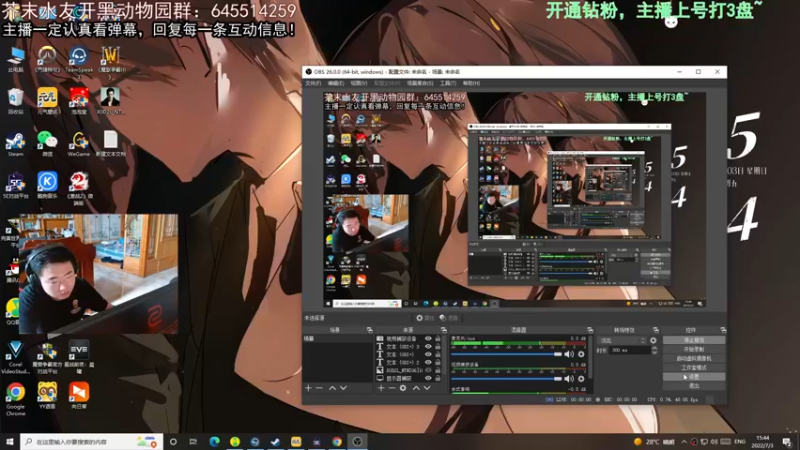The height and width of the screenshot is (450, 800).
Task: Pop out the Scenes dock panel
Action: [x=369, y=330]
